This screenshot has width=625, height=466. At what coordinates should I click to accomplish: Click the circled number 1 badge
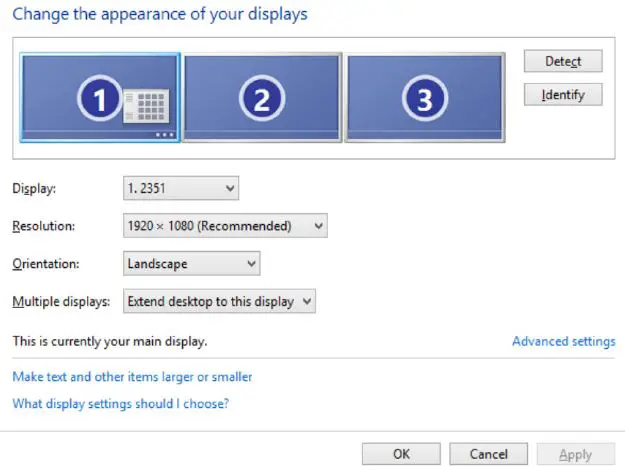(100, 98)
